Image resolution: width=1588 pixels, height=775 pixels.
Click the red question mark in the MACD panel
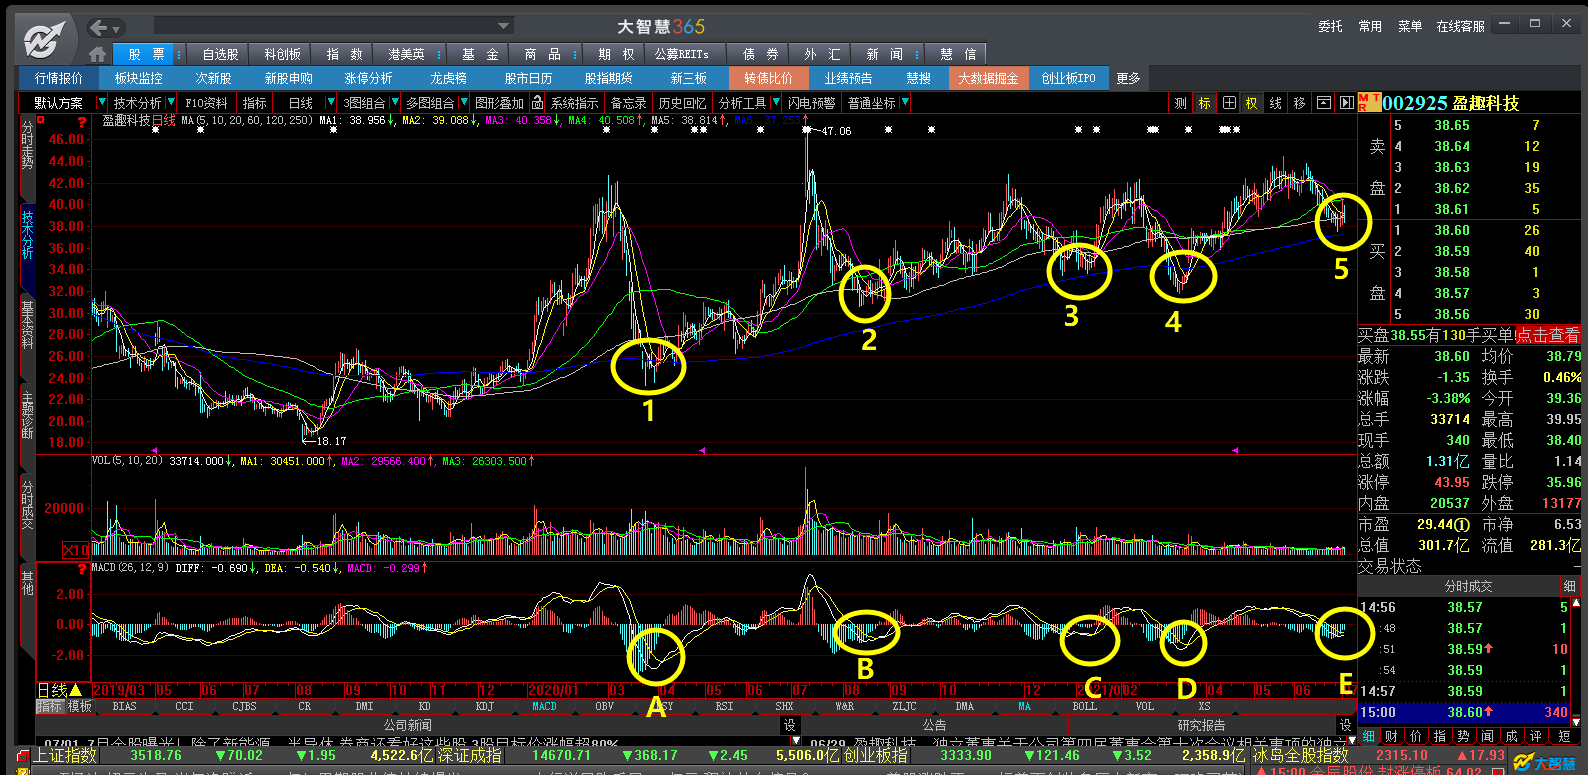(x=82, y=569)
